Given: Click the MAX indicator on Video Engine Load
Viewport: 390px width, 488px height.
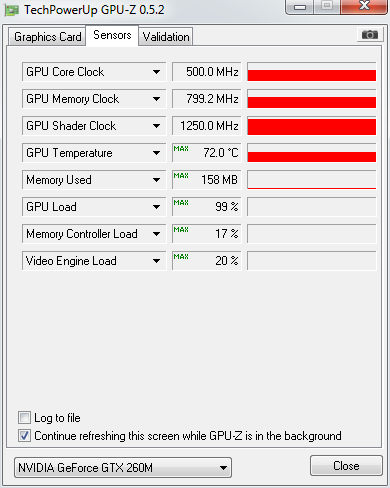Looking at the screenshot, I should tap(181, 257).
